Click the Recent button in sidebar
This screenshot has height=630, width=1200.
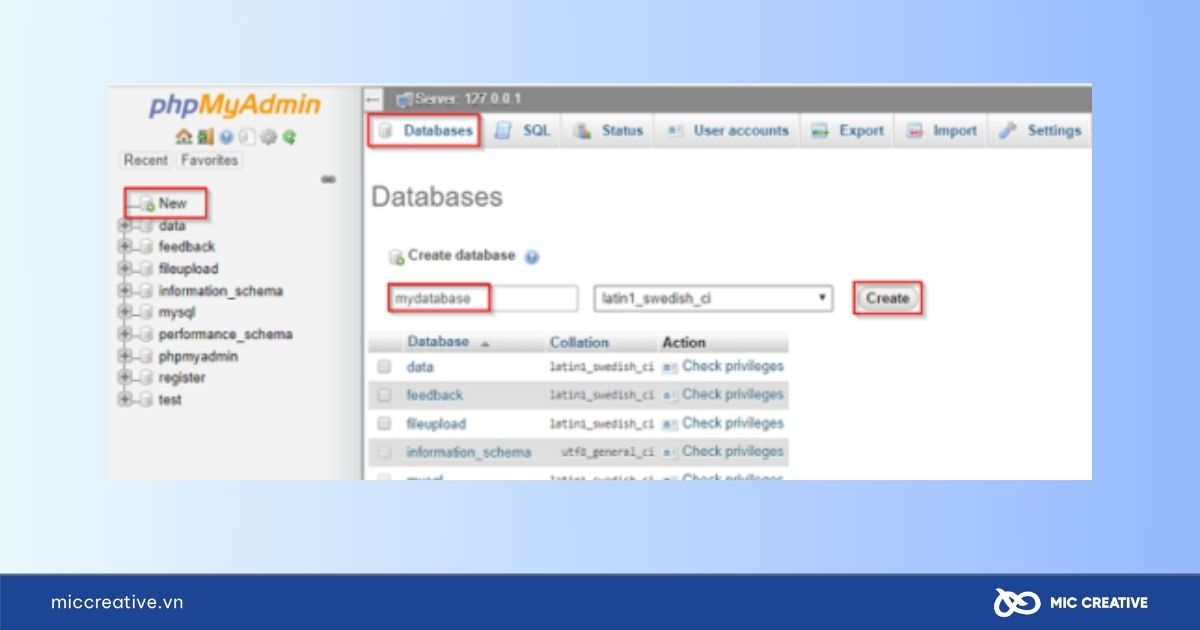coord(146,160)
